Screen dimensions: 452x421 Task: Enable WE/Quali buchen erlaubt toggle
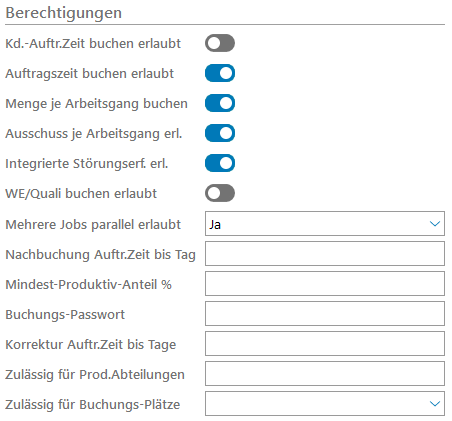click(x=220, y=193)
